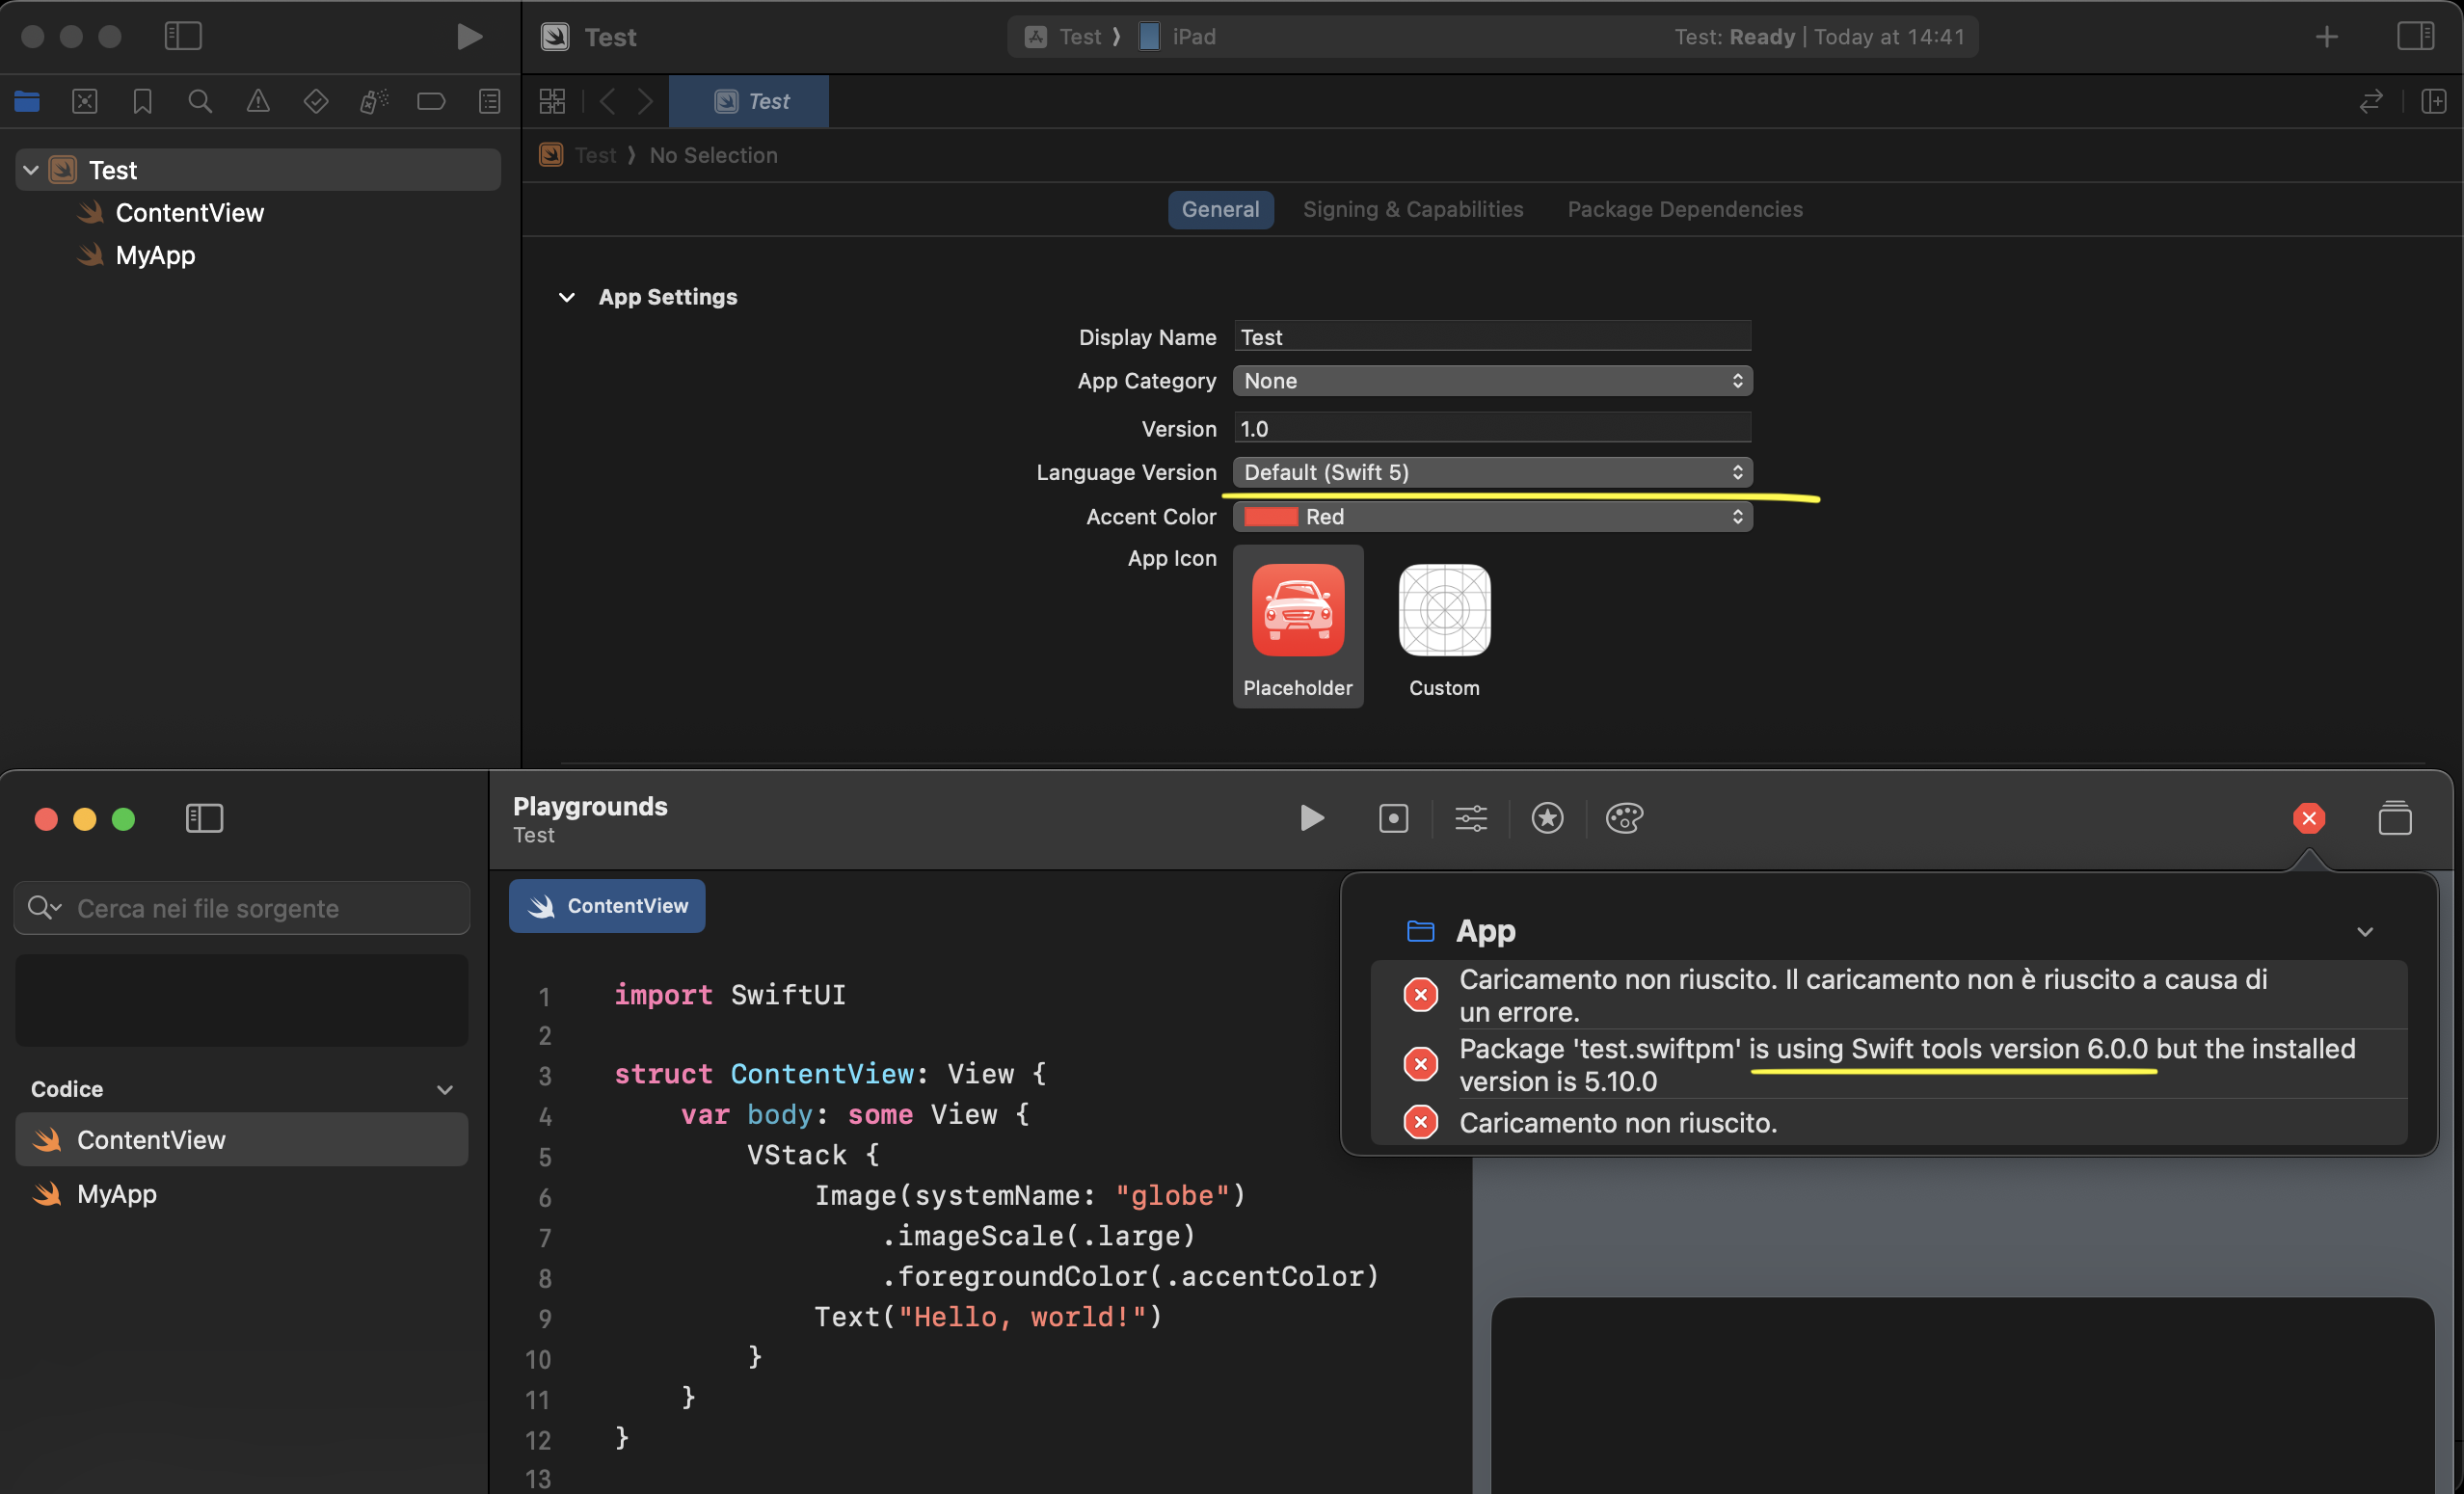The width and height of the screenshot is (2464, 1494).
Task: Collapse the Test project tree in Xcode
Action: tap(31, 170)
